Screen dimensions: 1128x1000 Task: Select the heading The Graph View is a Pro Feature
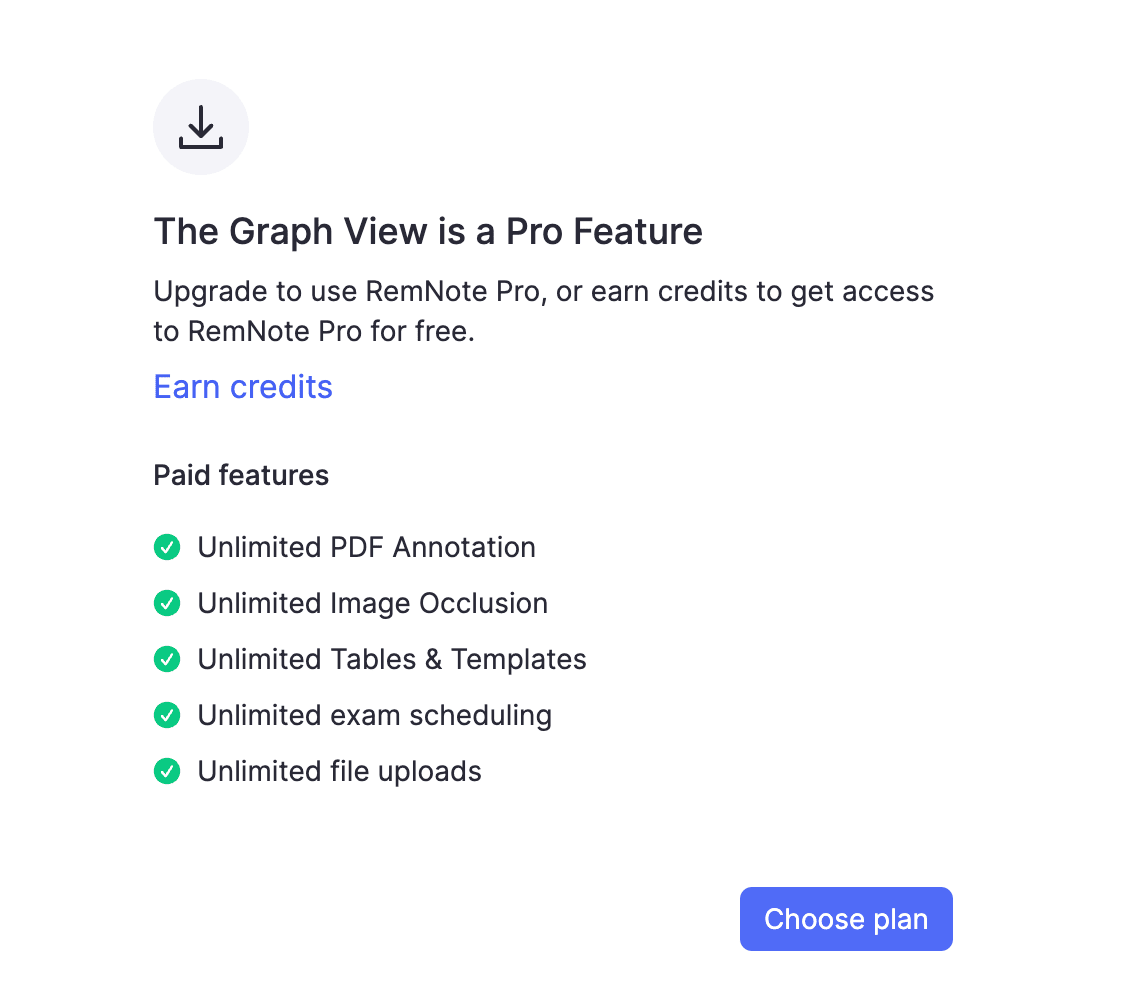click(x=428, y=231)
